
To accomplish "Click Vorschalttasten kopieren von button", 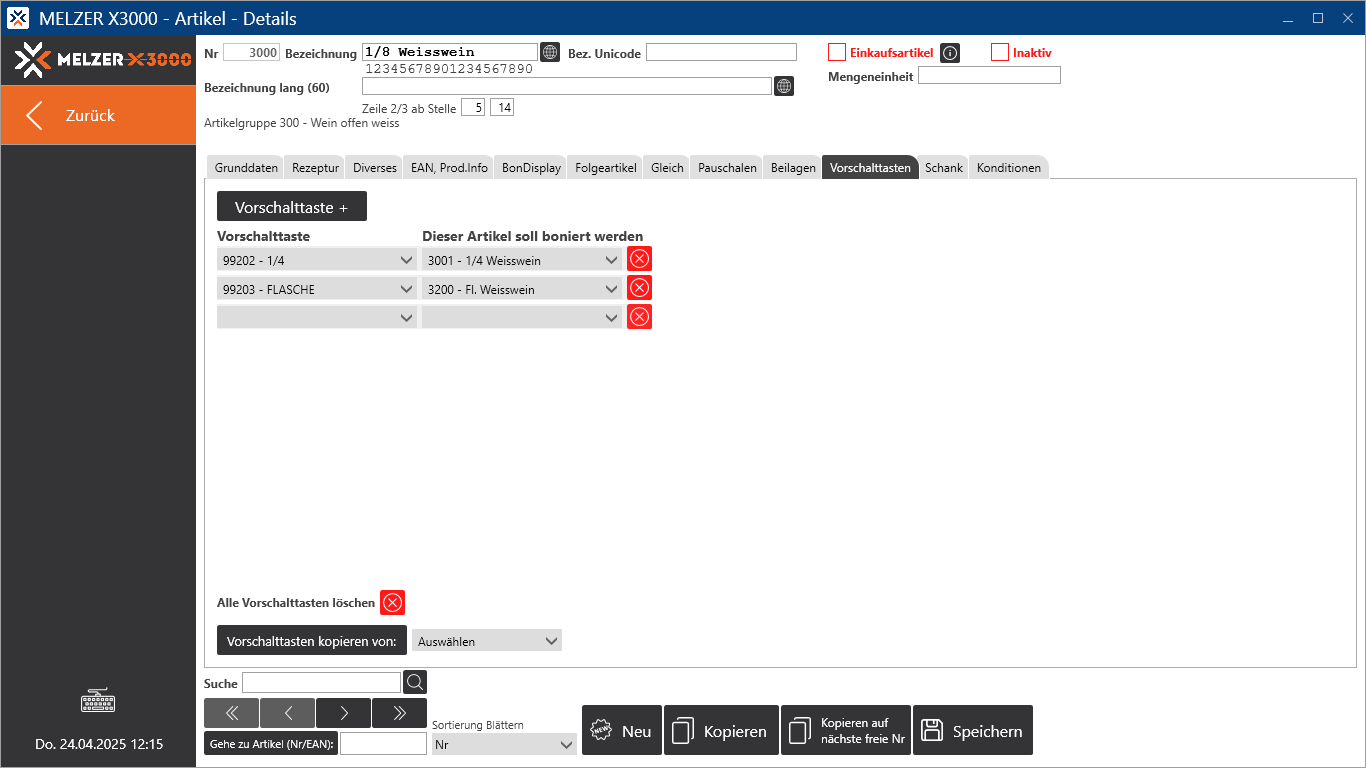I will pos(312,641).
